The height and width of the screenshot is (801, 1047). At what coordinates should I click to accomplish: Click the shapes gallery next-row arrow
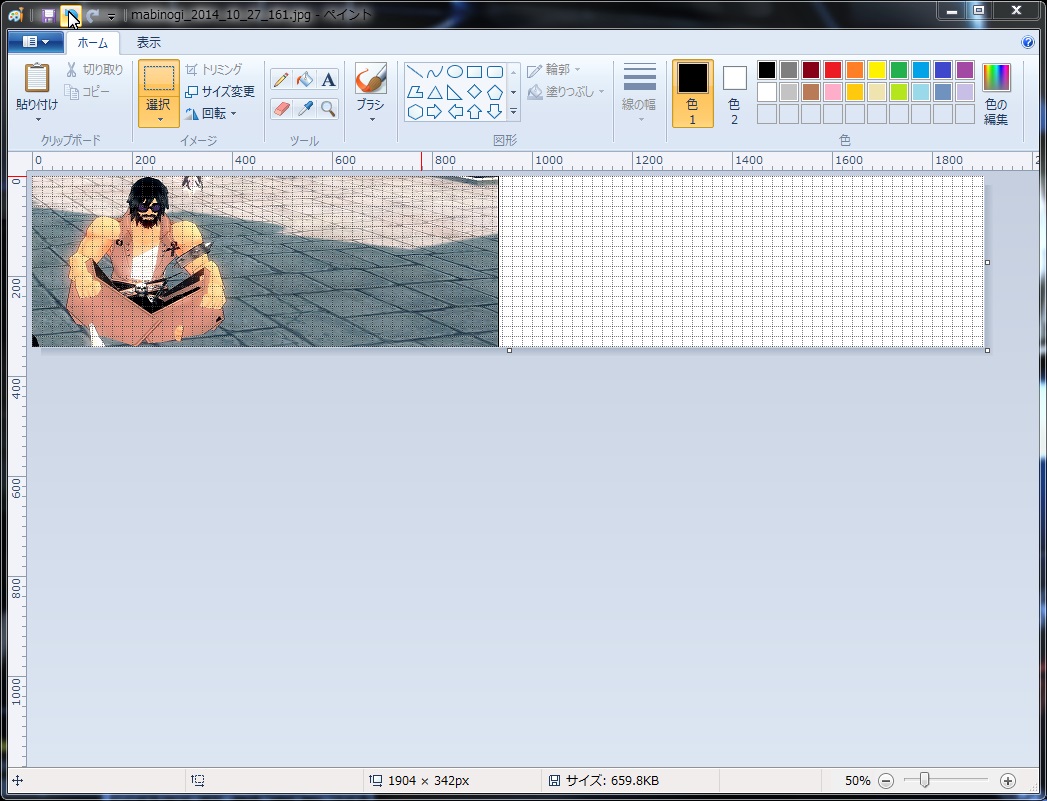[x=513, y=92]
